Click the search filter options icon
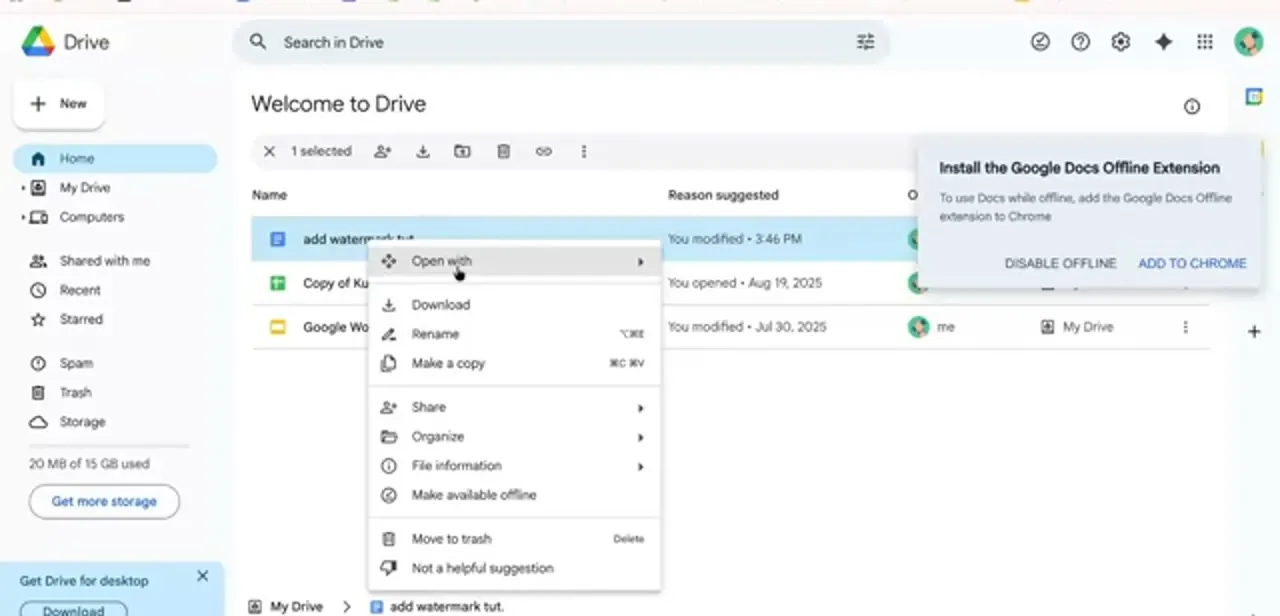 tap(866, 42)
